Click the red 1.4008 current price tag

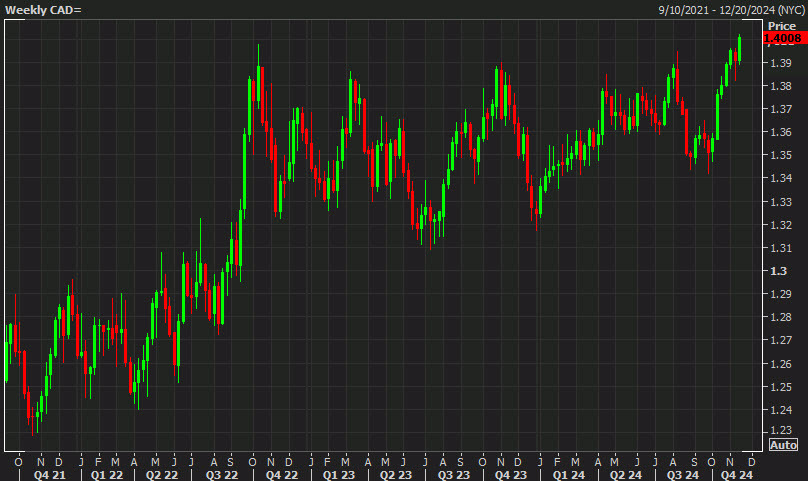pos(784,38)
